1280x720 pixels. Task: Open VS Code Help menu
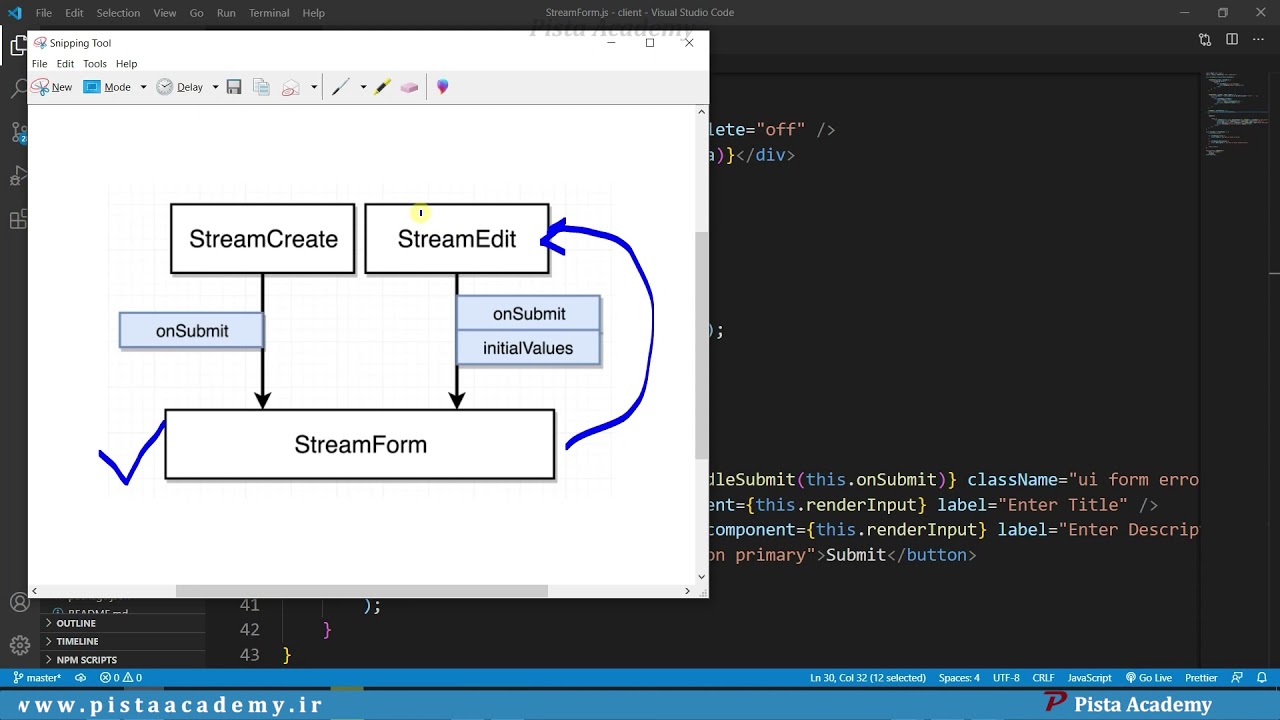[x=313, y=13]
